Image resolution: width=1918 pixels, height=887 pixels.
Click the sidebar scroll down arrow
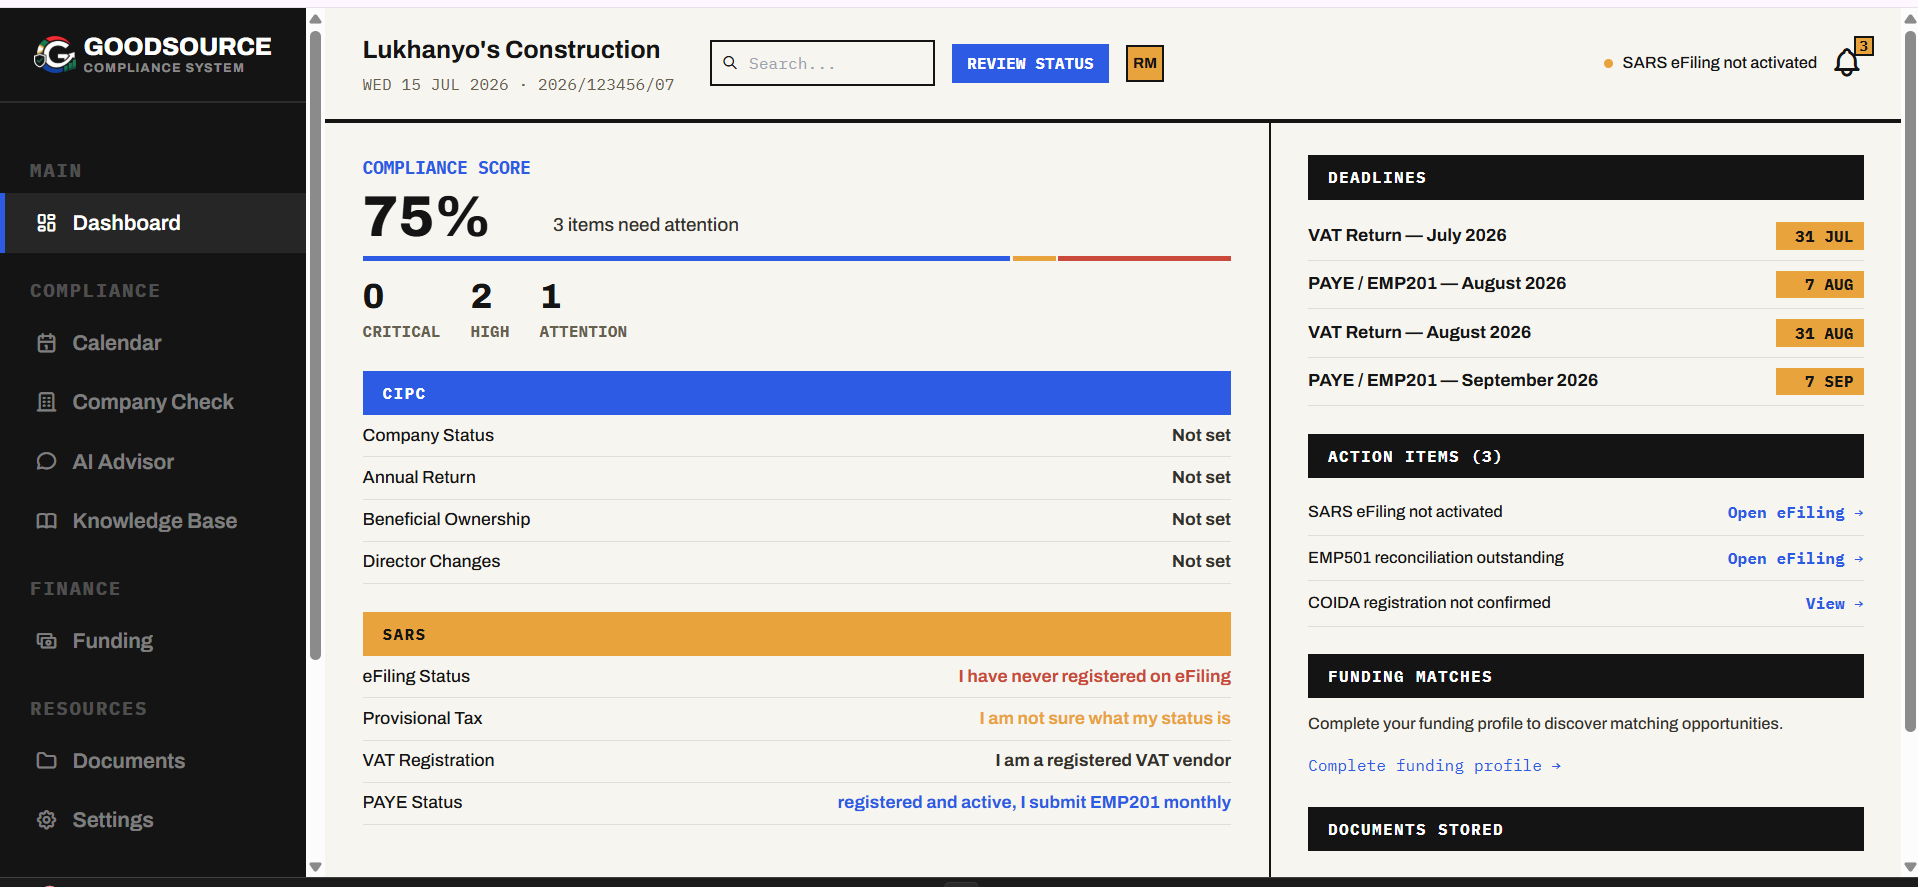pos(315,867)
